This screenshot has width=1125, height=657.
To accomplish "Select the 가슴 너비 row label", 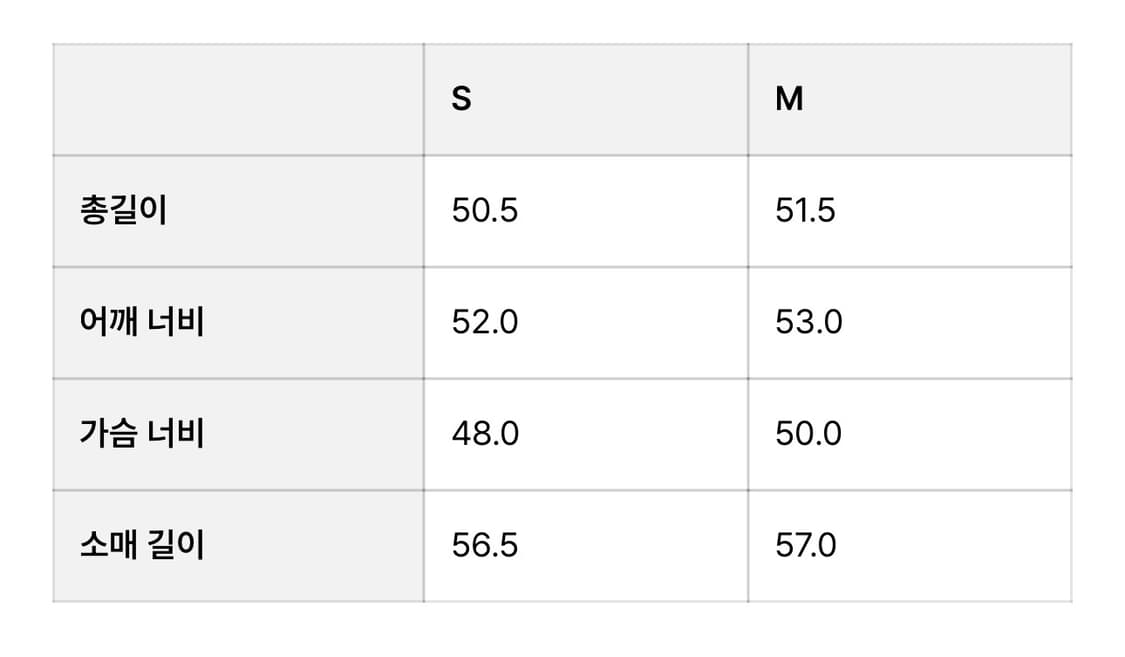I will coord(142,434).
